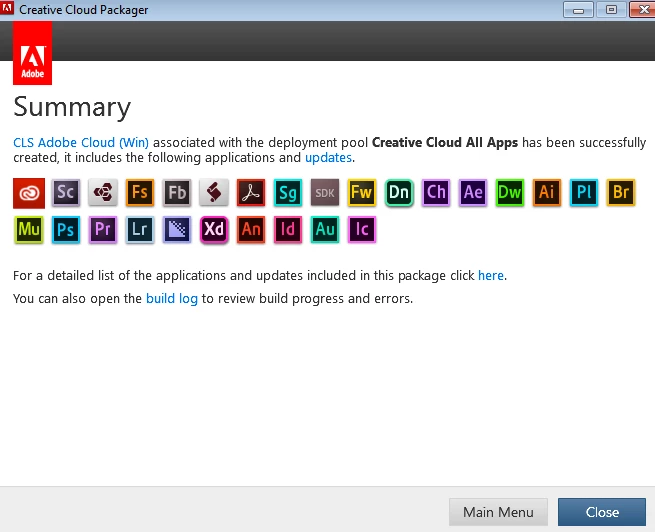Select the Audition (Au) icon
655x532 pixels.
coord(325,229)
